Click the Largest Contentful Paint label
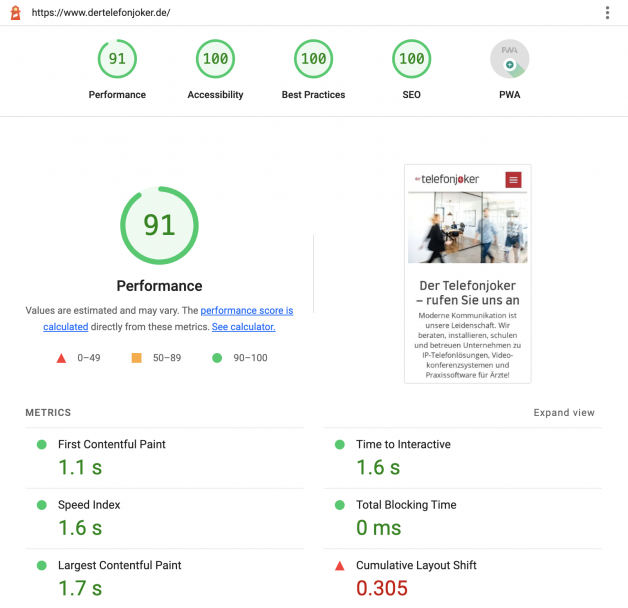 pos(120,566)
